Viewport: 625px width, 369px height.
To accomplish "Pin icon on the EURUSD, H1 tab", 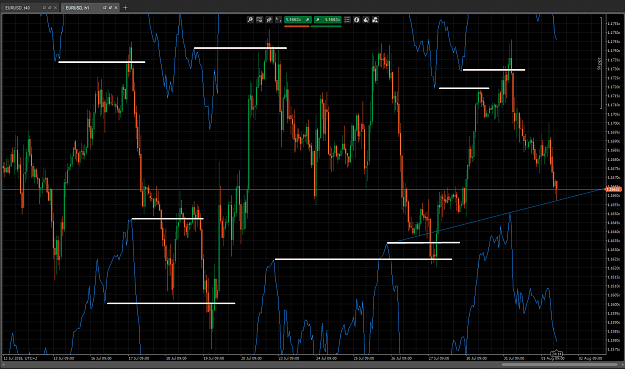I will pos(110,8).
